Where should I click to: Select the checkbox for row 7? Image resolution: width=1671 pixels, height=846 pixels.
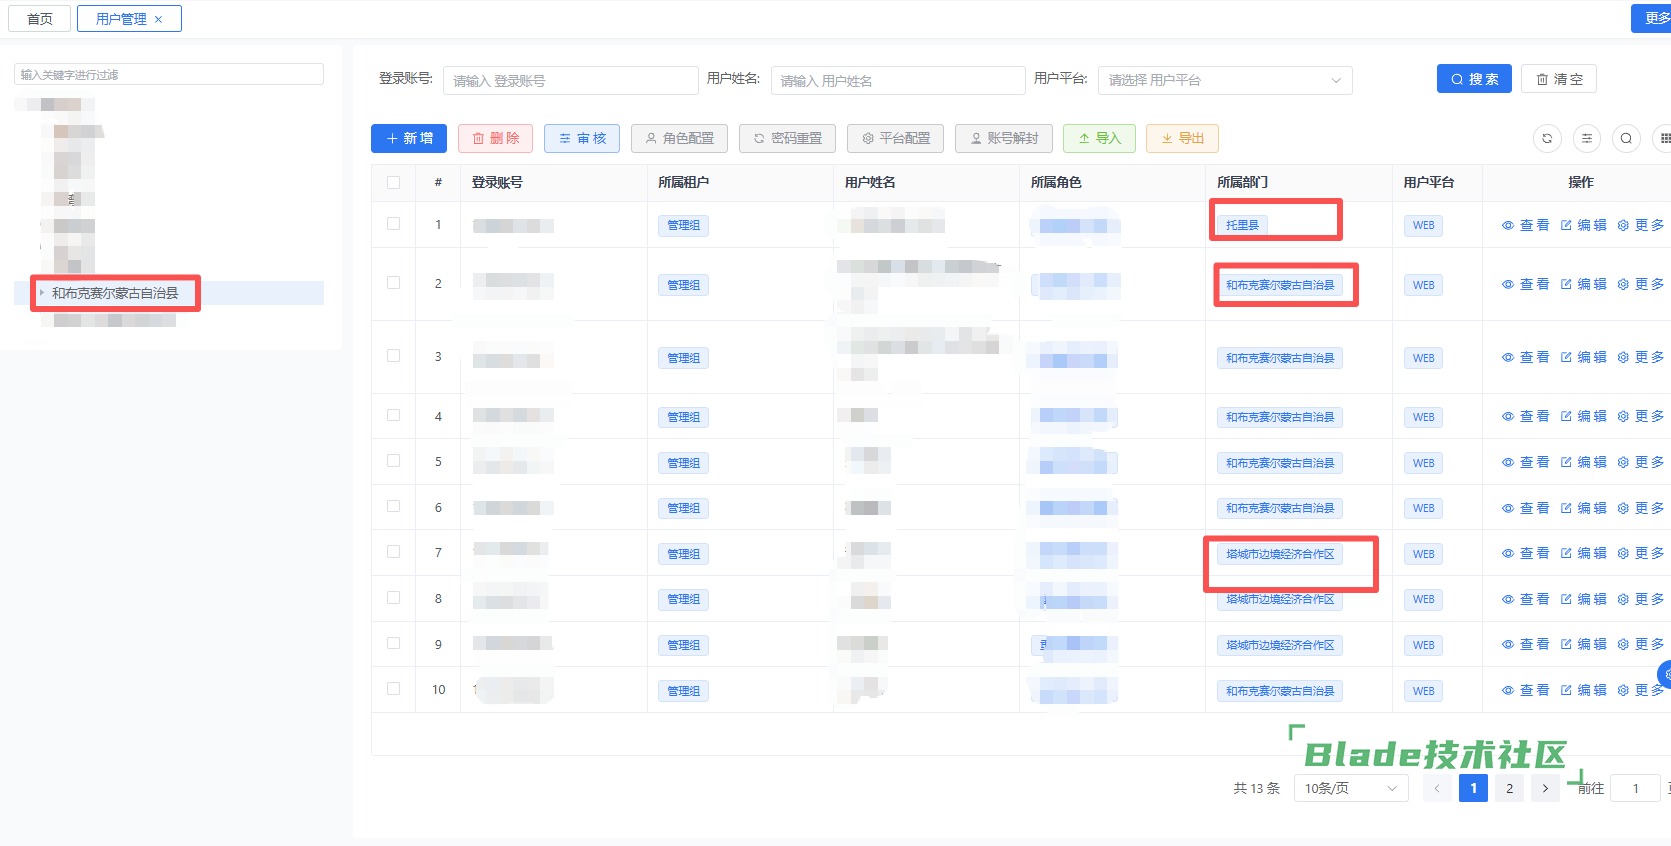pyautogui.click(x=393, y=552)
